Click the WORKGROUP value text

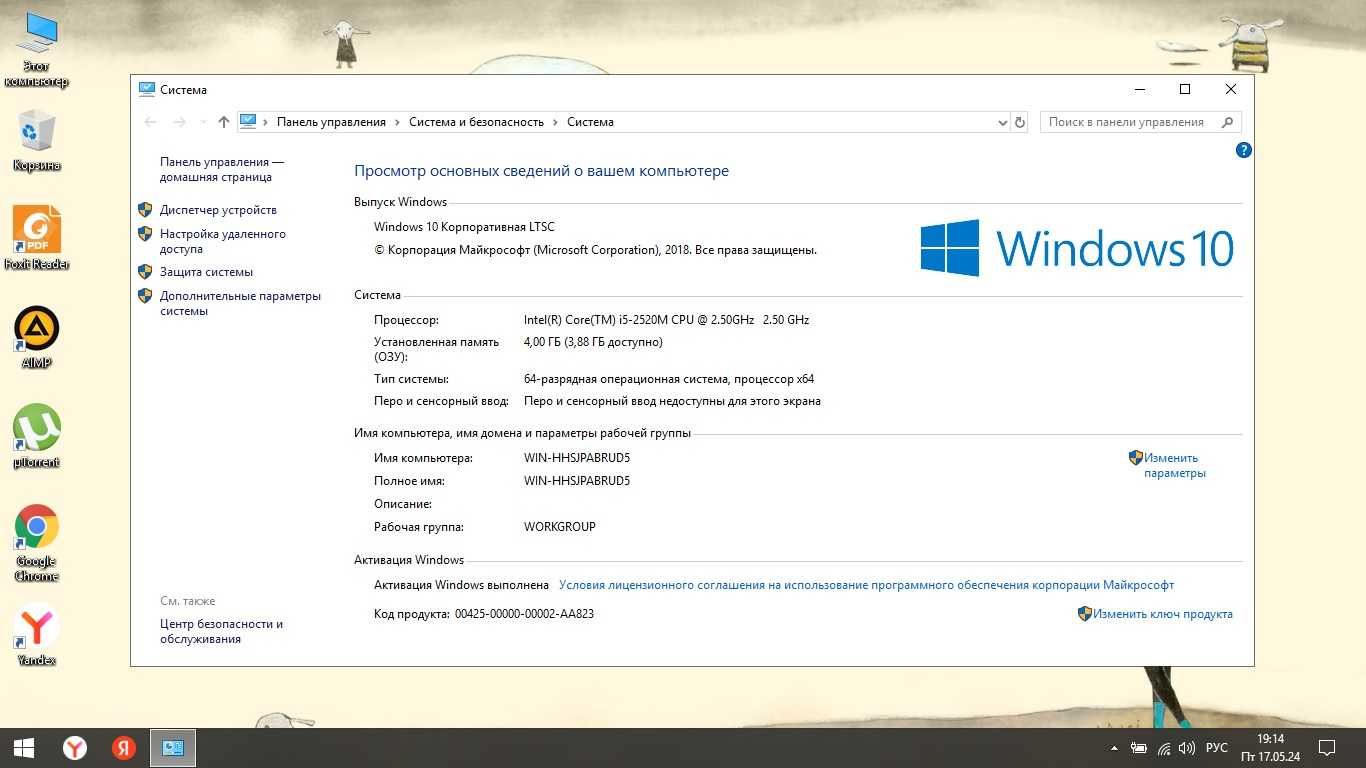click(560, 527)
